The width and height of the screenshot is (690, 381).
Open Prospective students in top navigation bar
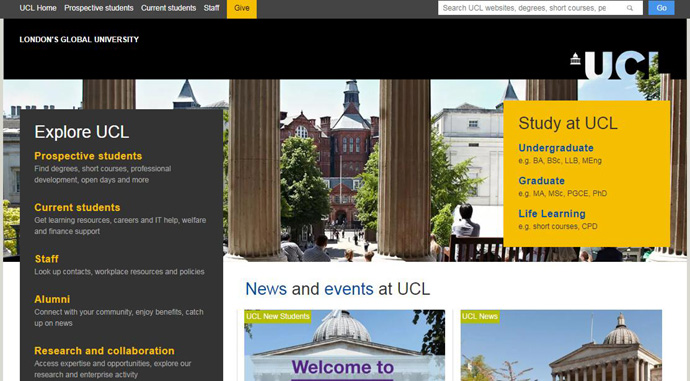pos(99,8)
